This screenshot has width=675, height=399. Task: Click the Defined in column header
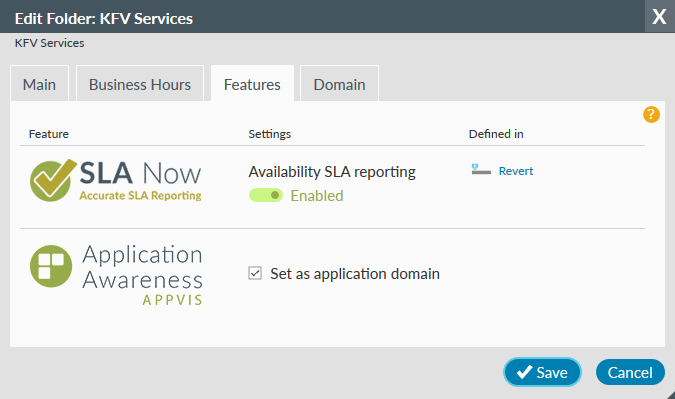[x=496, y=134]
